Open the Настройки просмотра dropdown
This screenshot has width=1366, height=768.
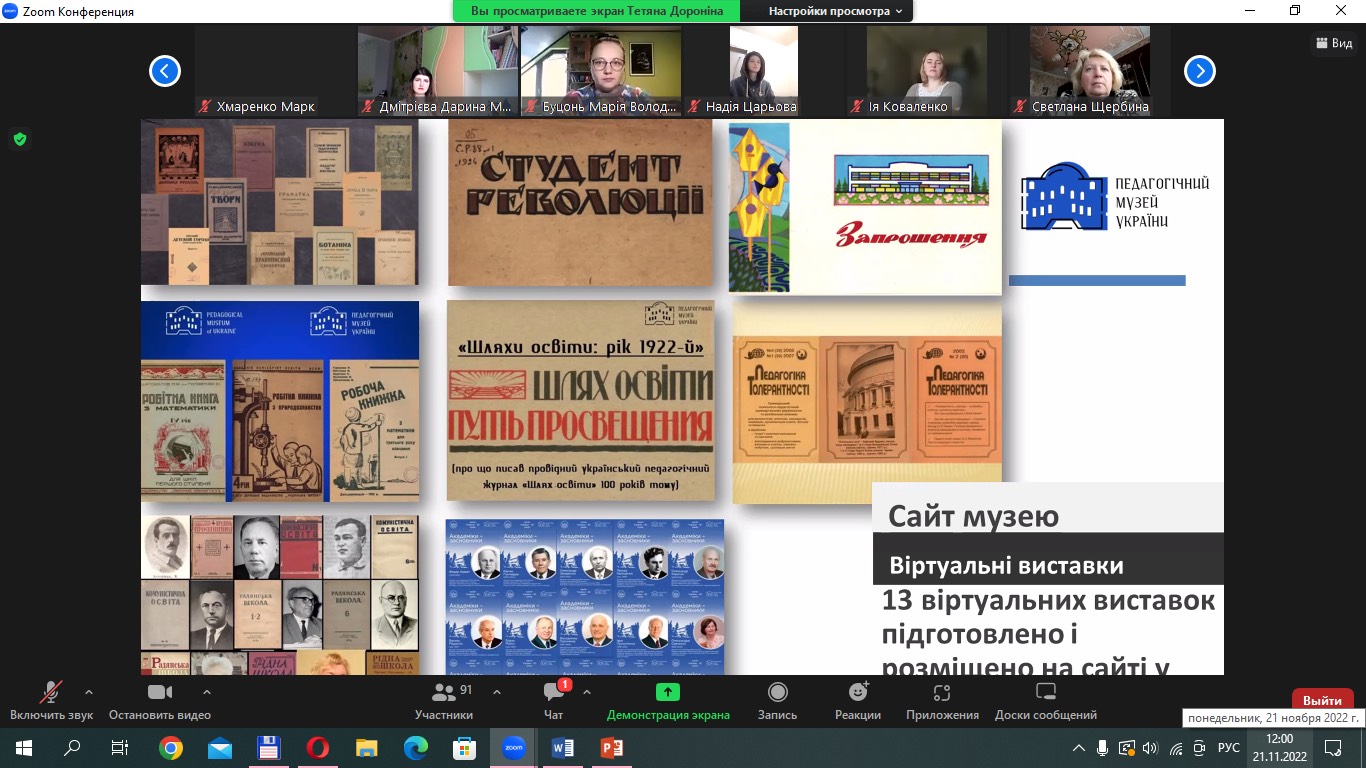[x=835, y=11]
